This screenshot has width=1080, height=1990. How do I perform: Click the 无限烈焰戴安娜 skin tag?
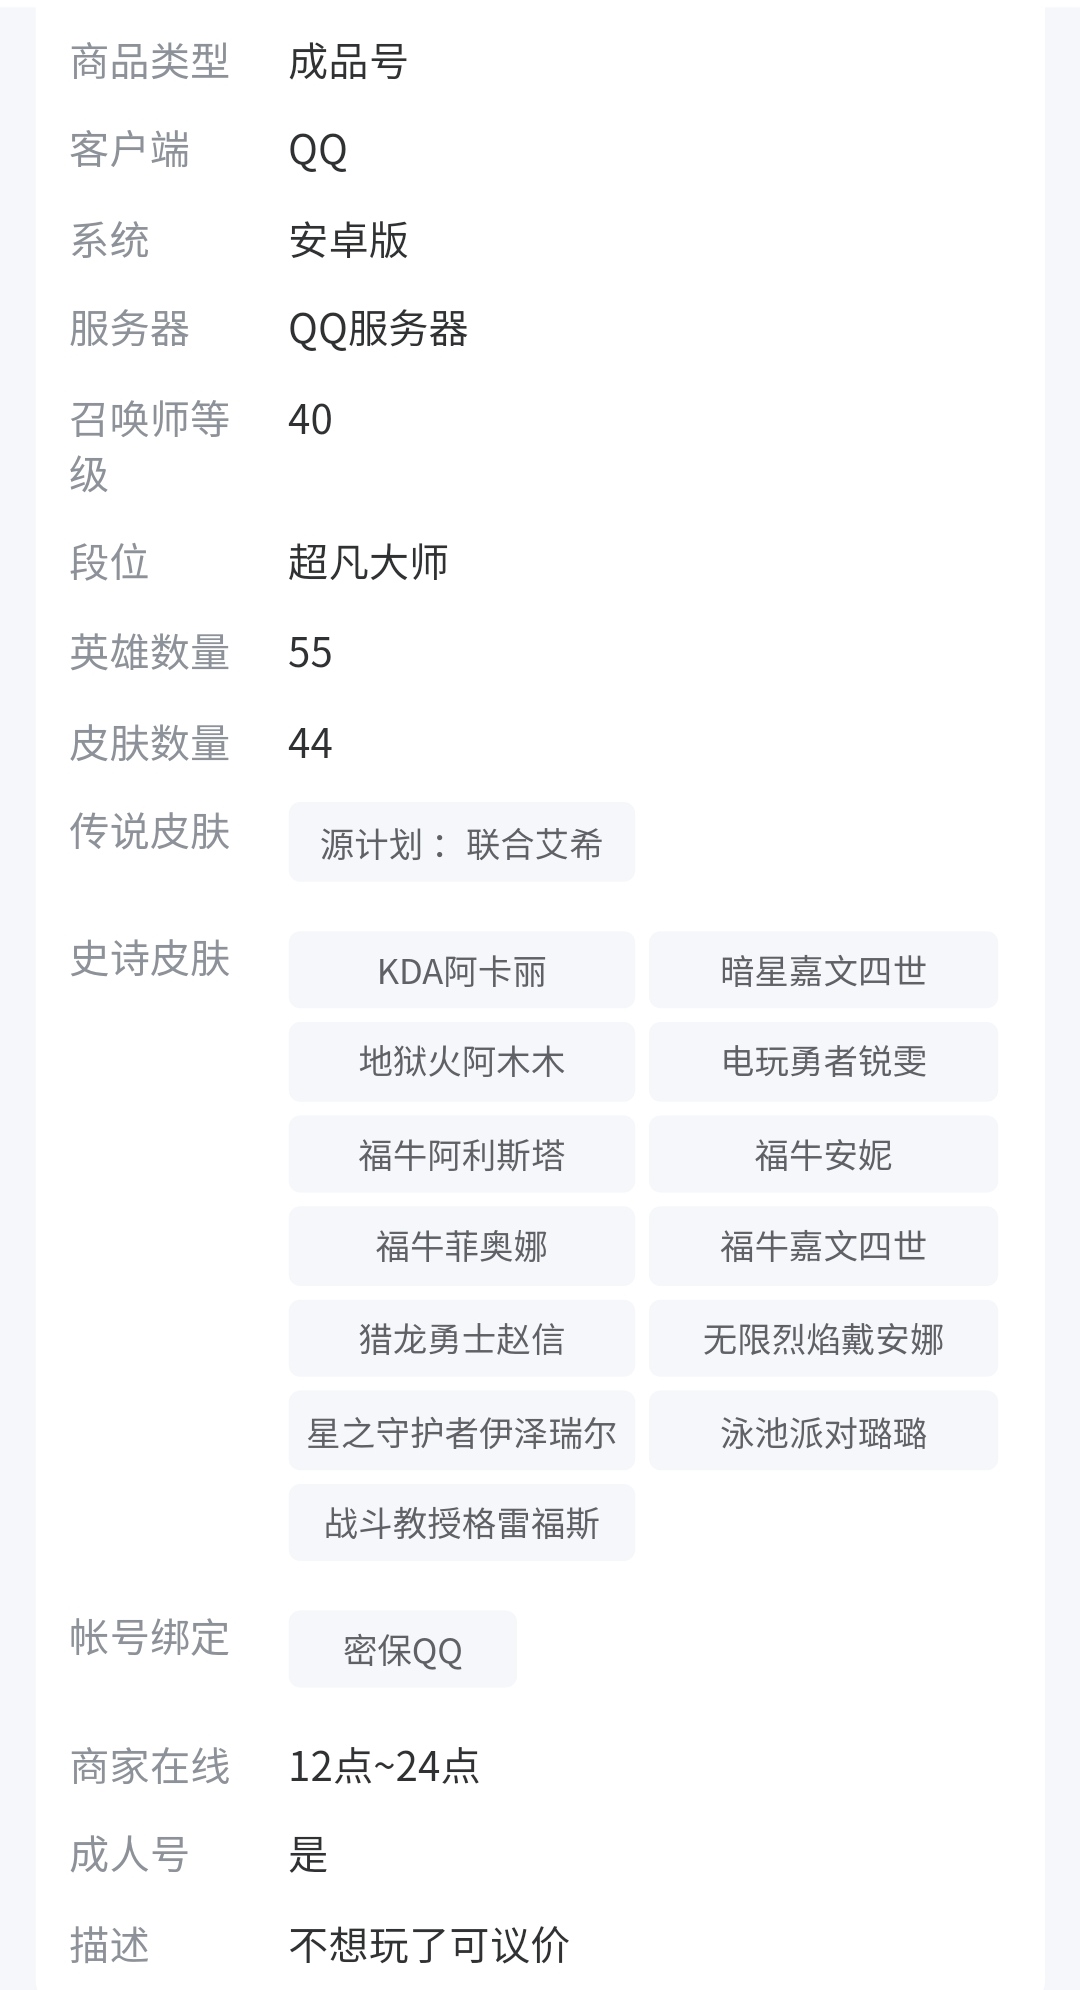[823, 1339]
